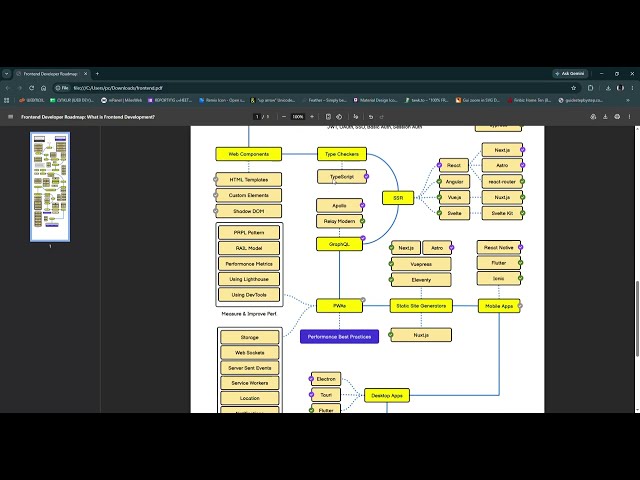
Task: Redo the PDF annotation
Action: tap(382, 117)
